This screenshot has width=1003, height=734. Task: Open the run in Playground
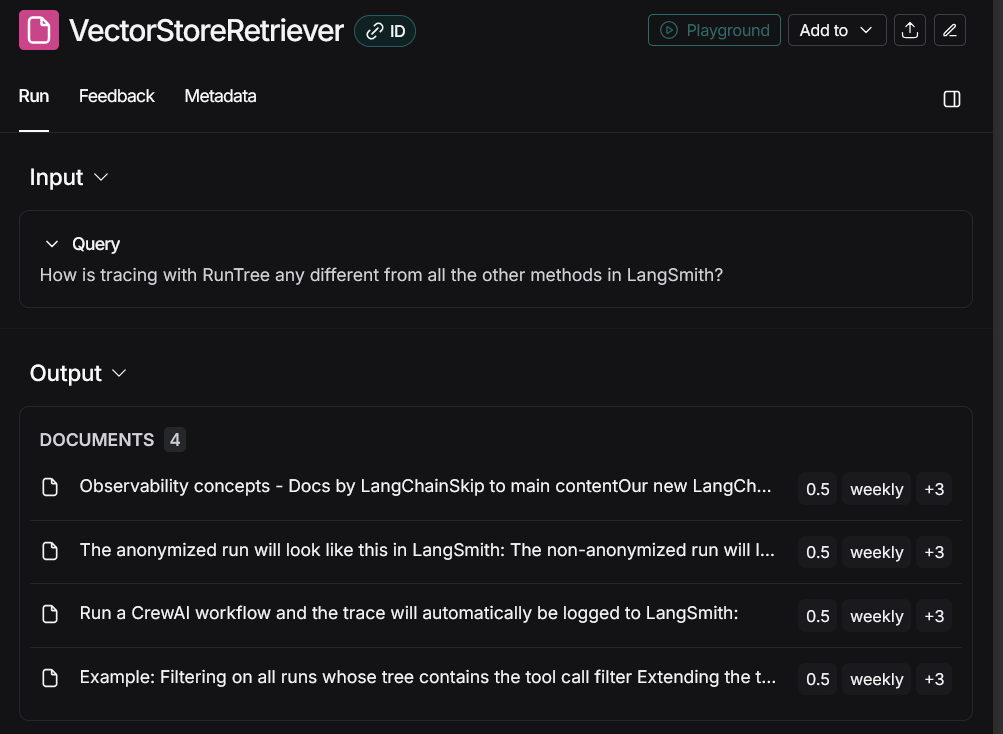coord(714,30)
